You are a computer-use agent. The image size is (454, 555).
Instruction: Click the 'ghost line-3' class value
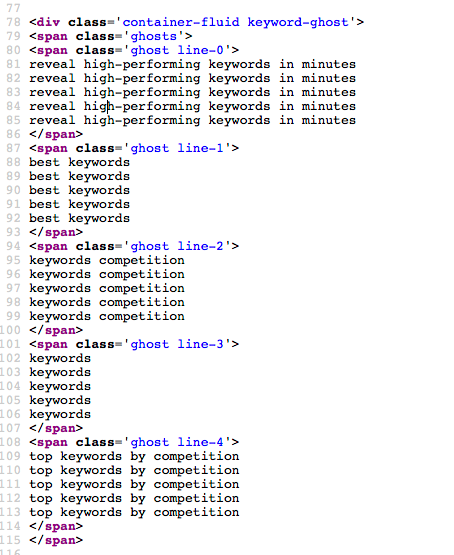click(177, 344)
